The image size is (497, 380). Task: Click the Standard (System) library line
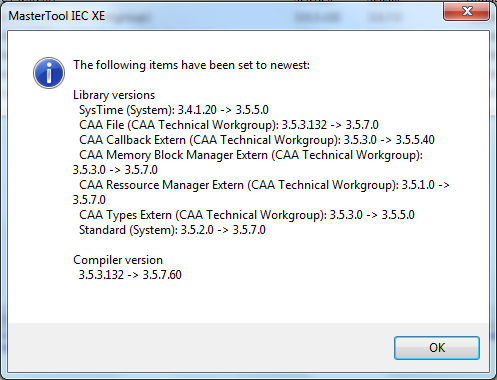click(x=172, y=230)
